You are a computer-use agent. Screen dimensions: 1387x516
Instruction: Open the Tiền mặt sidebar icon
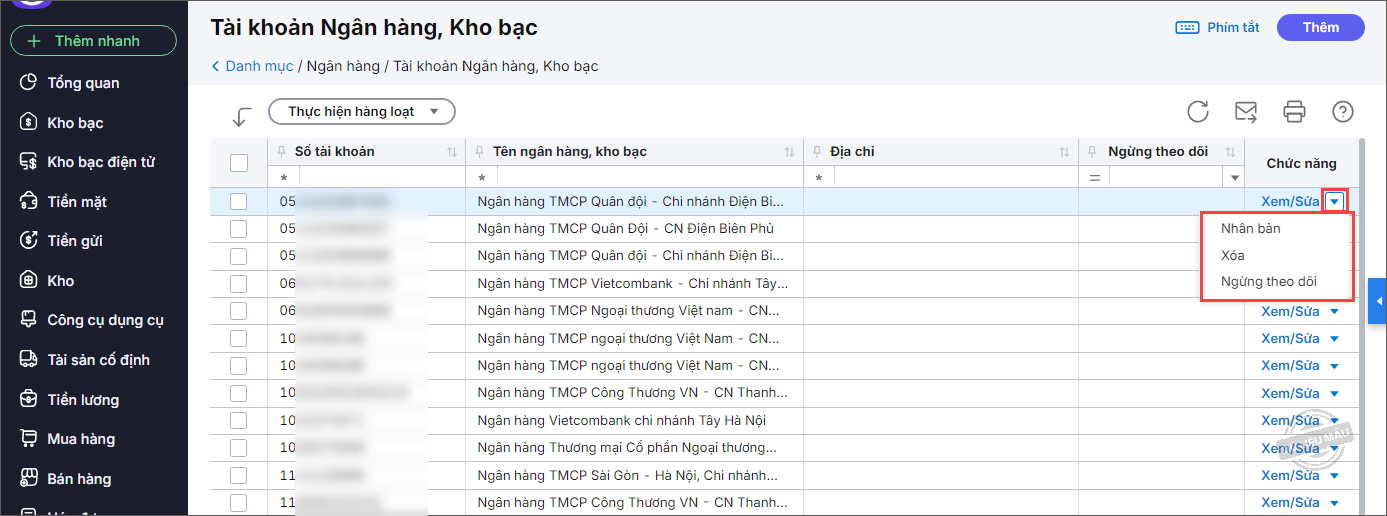tap(29, 202)
